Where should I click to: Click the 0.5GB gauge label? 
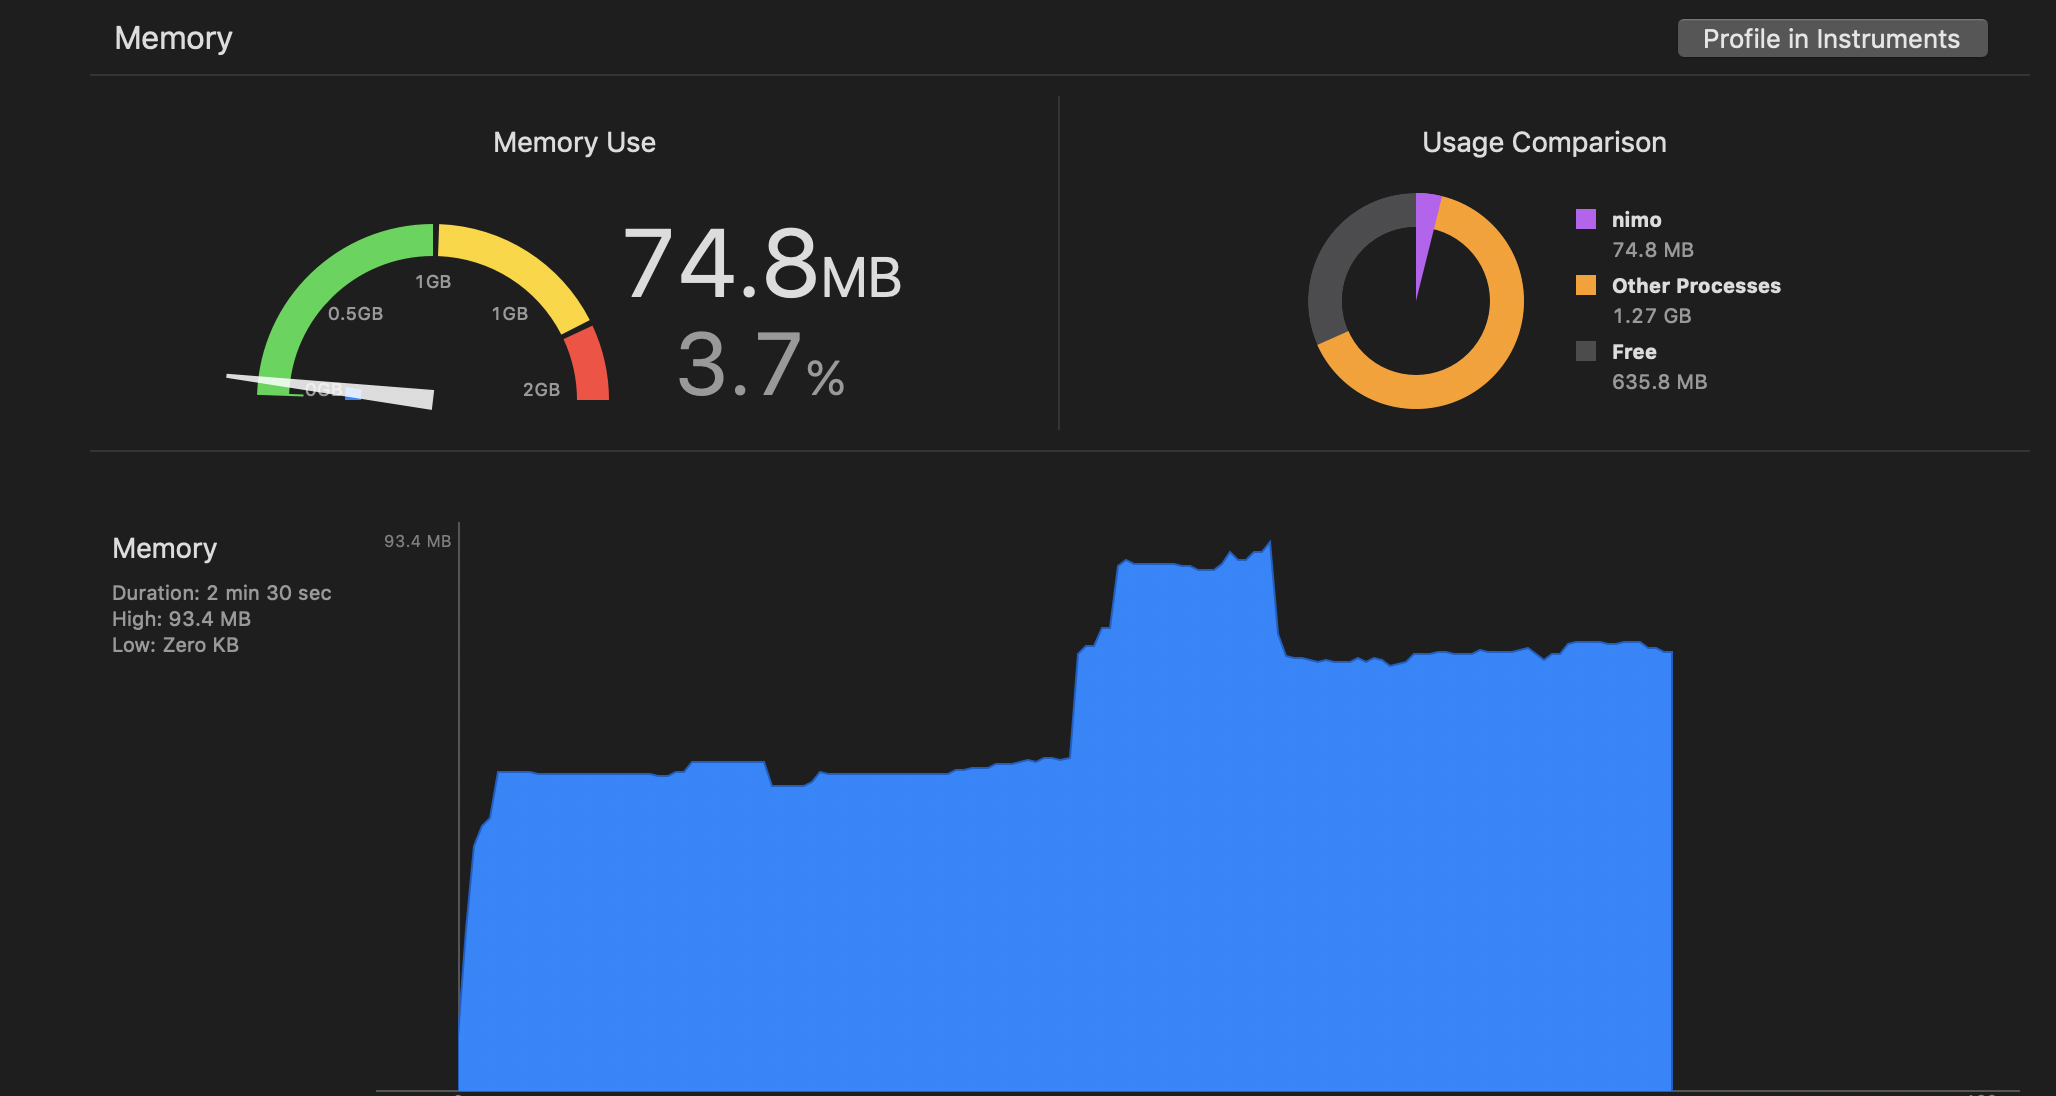click(x=355, y=314)
